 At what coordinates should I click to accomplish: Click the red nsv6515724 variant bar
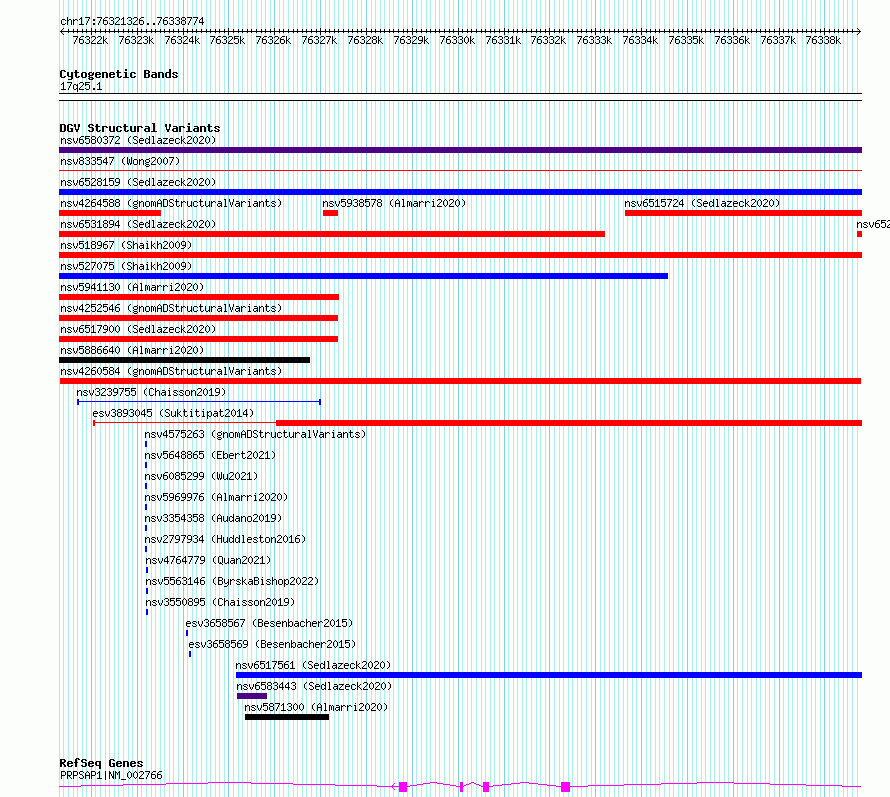tap(744, 213)
